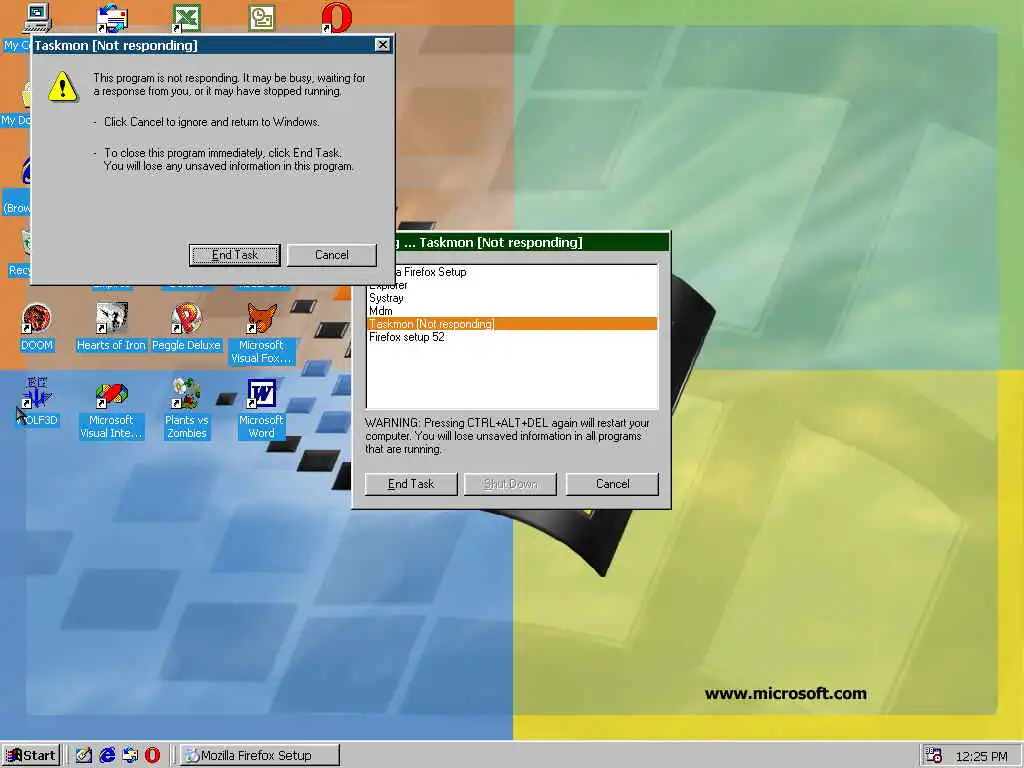The image size is (1024, 768).
Task: Open the WOLF3D desktop shortcut
Action: (x=37, y=403)
